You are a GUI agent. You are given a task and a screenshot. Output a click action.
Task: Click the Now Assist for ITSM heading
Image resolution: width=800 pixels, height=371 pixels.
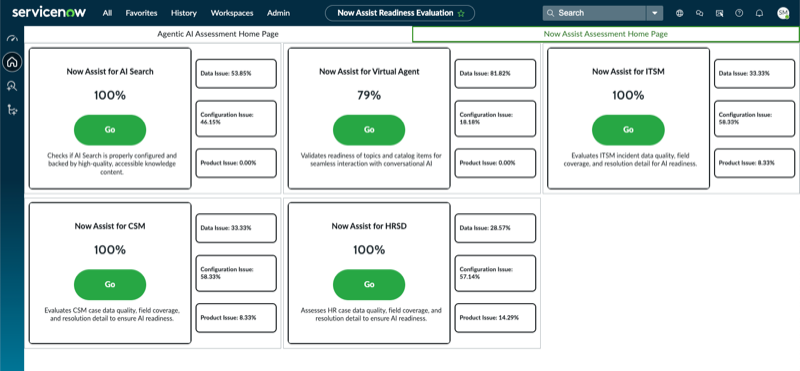pos(628,72)
